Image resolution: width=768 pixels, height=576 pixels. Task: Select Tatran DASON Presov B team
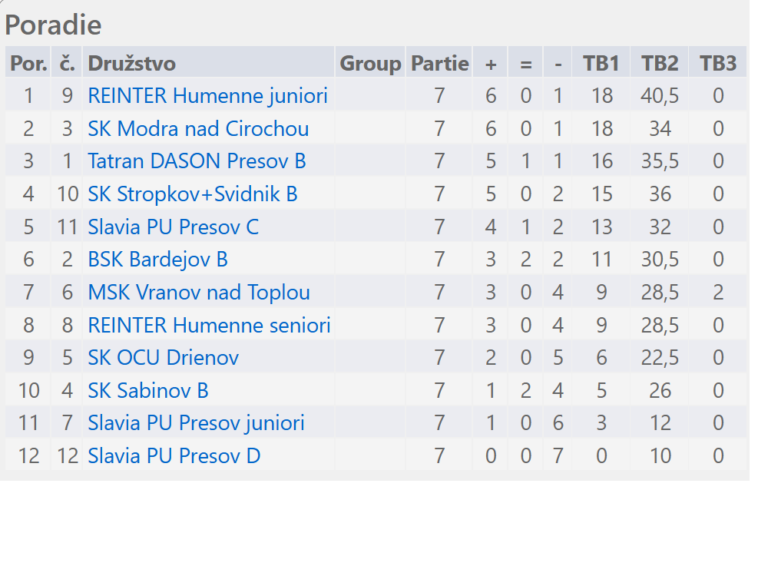click(197, 161)
